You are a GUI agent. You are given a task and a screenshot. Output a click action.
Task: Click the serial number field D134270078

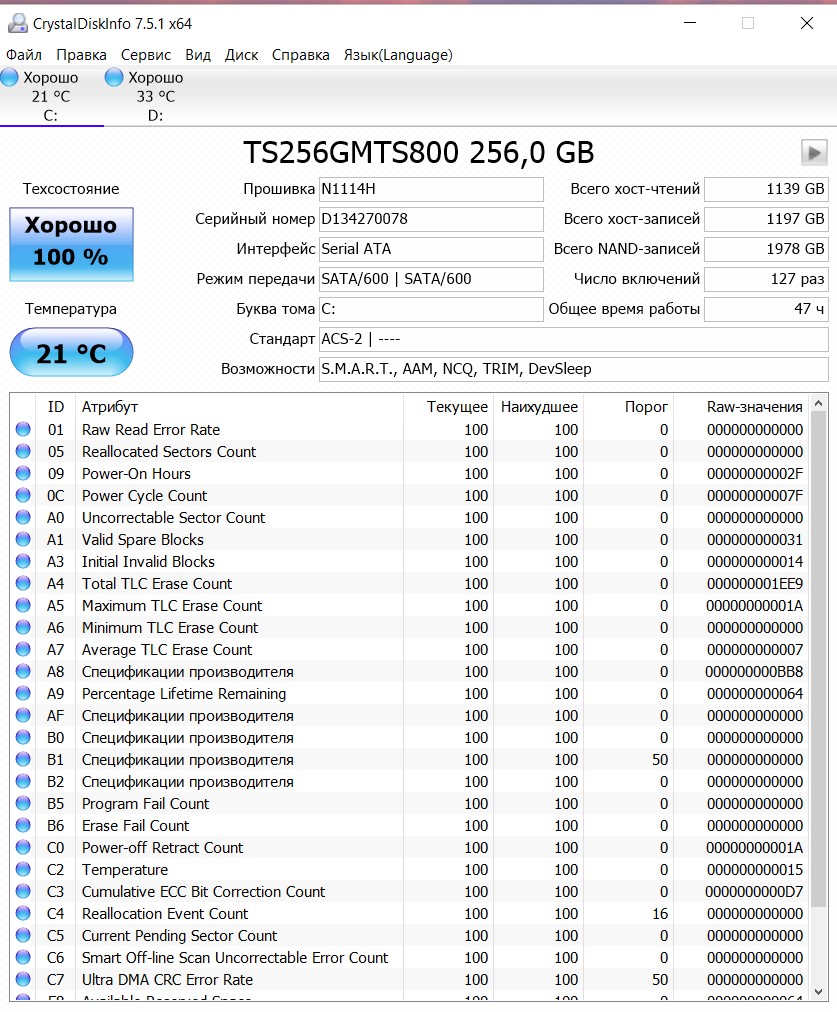431,219
